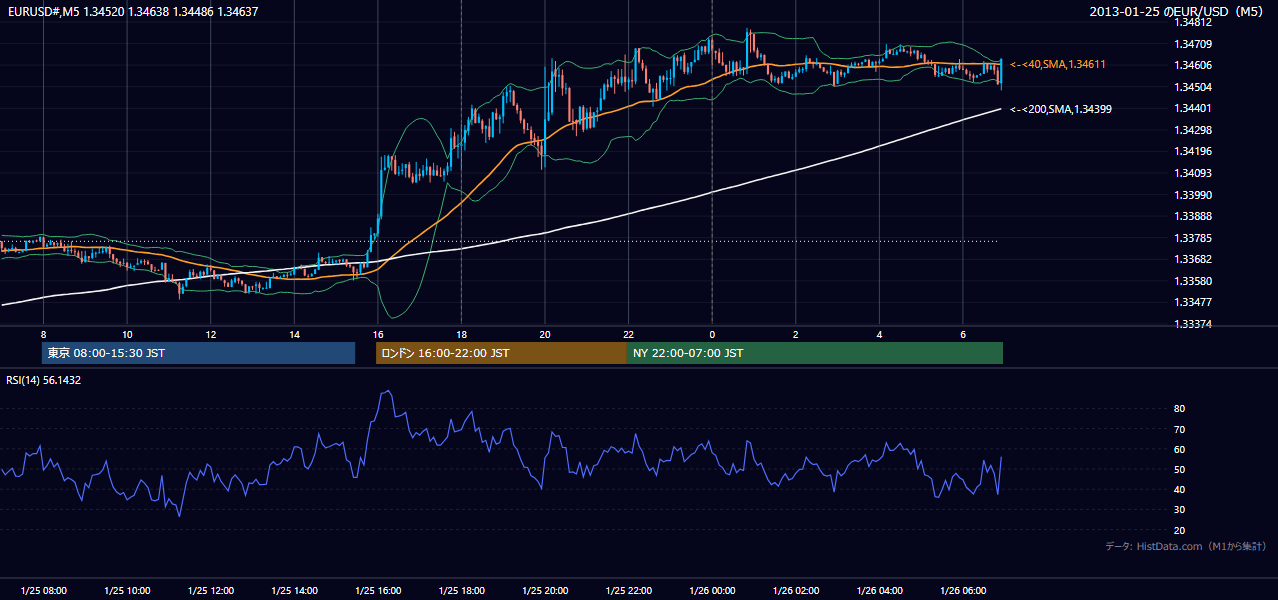Click price axis value 1.34196

(1194, 152)
